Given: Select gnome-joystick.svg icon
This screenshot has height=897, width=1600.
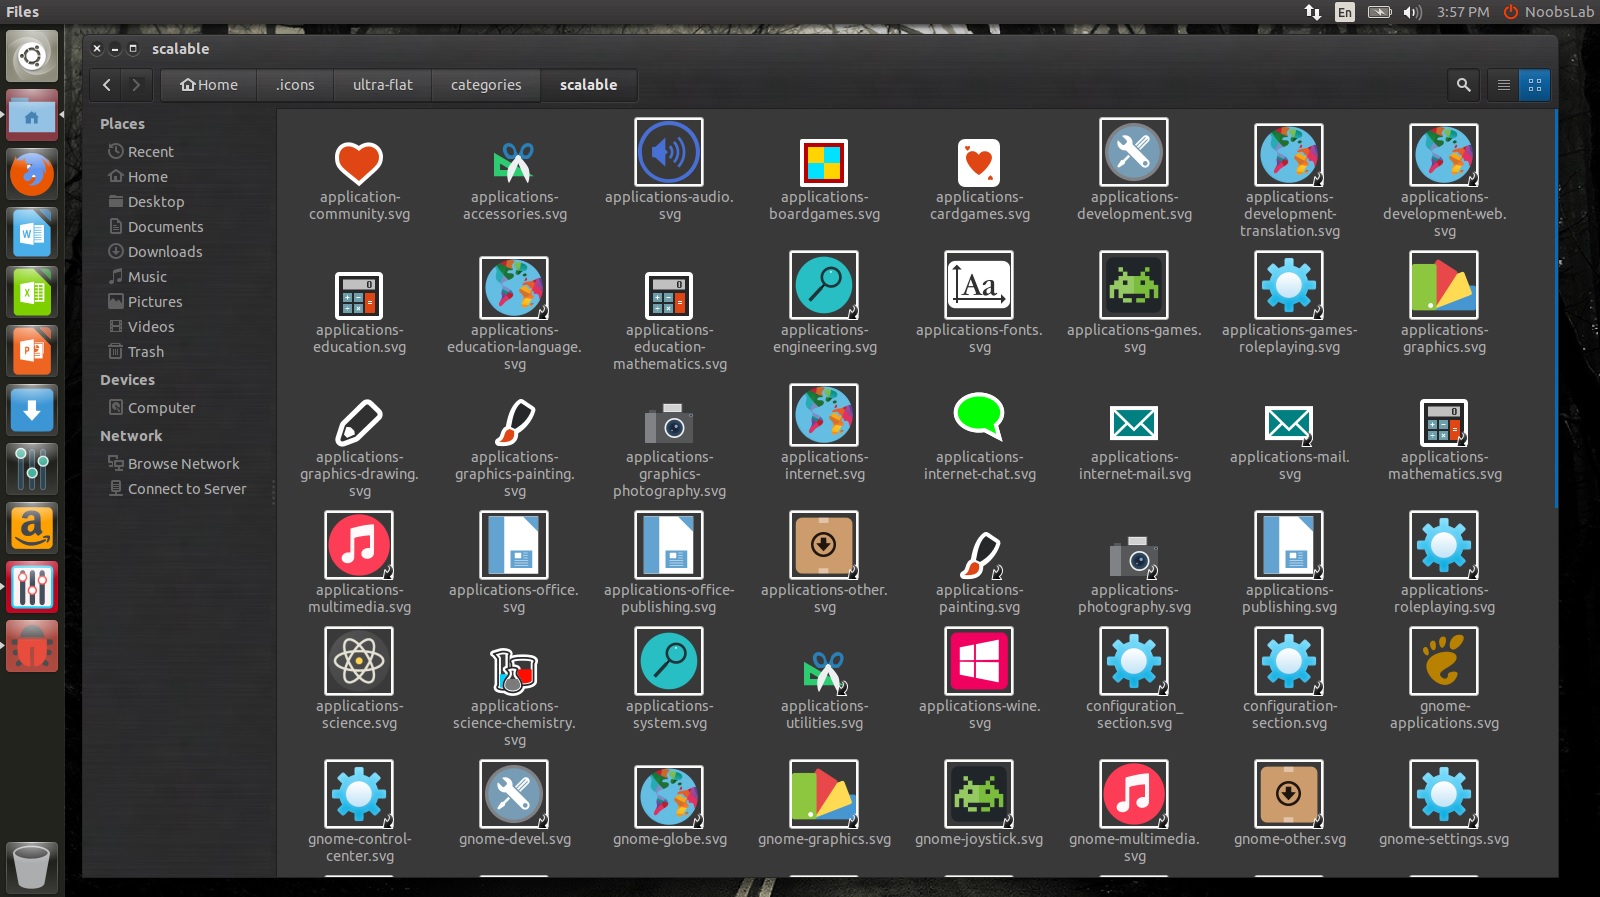Looking at the screenshot, I should (979, 794).
